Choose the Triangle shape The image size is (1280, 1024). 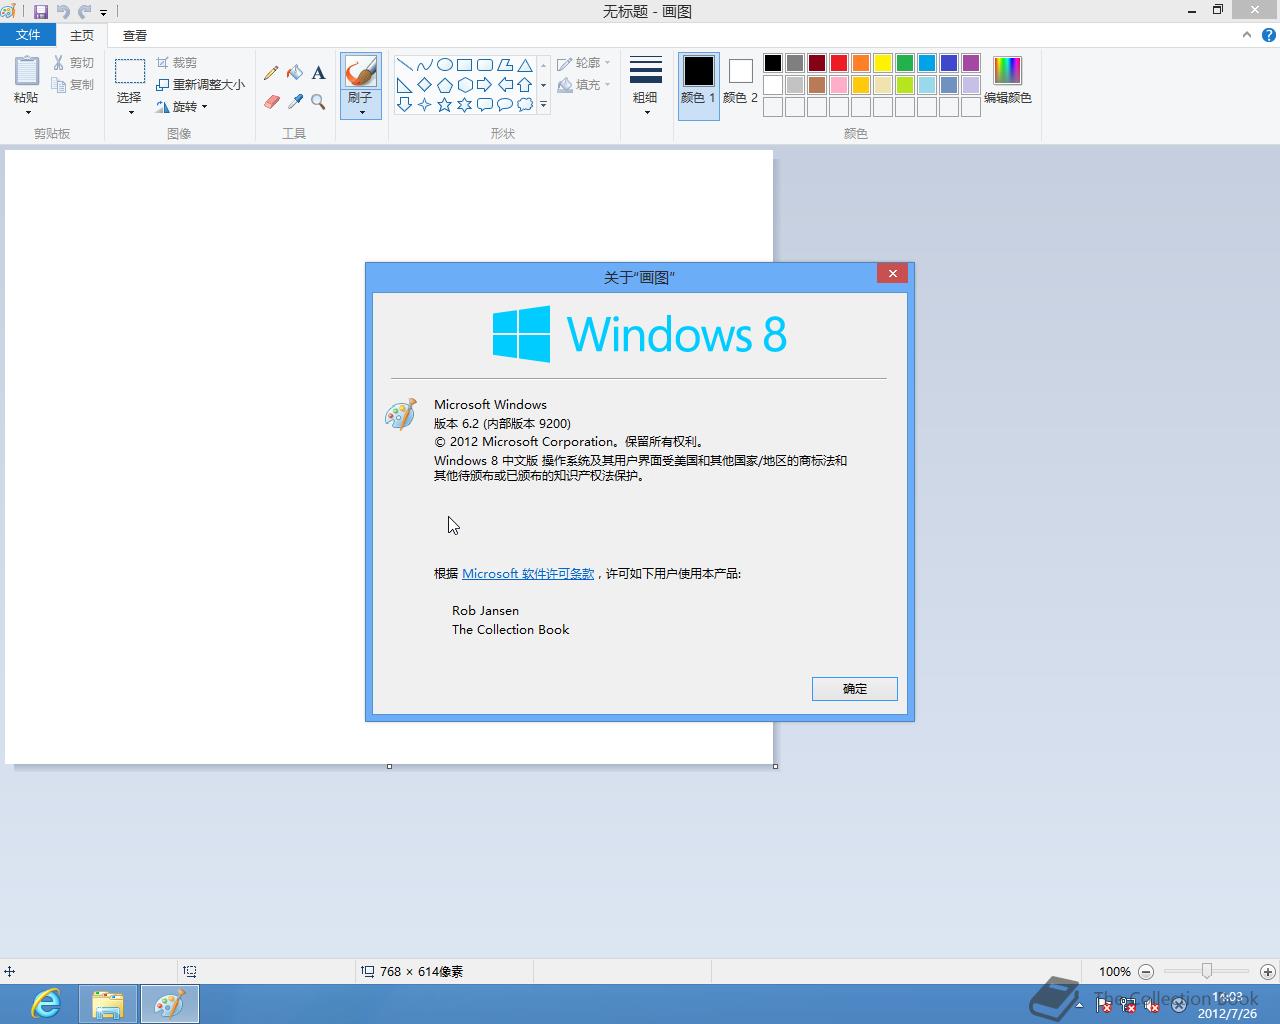(x=525, y=65)
